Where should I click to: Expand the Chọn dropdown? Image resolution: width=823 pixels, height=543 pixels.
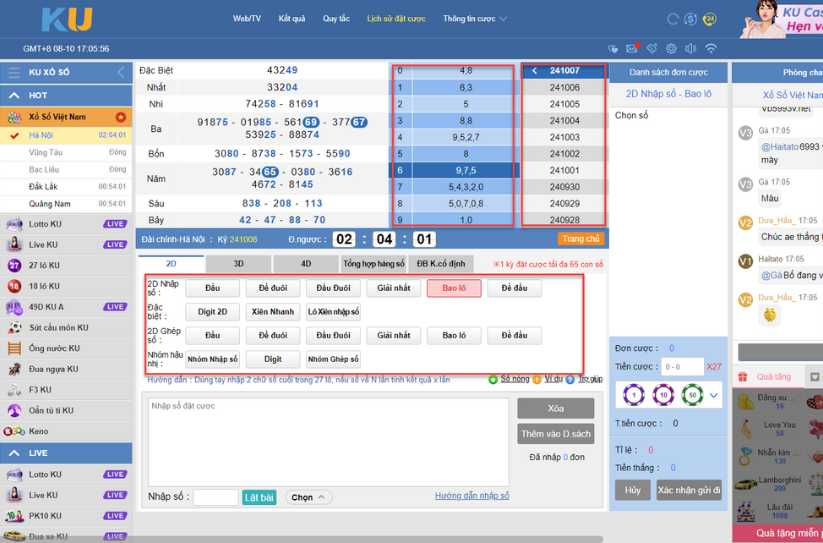(309, 497)
